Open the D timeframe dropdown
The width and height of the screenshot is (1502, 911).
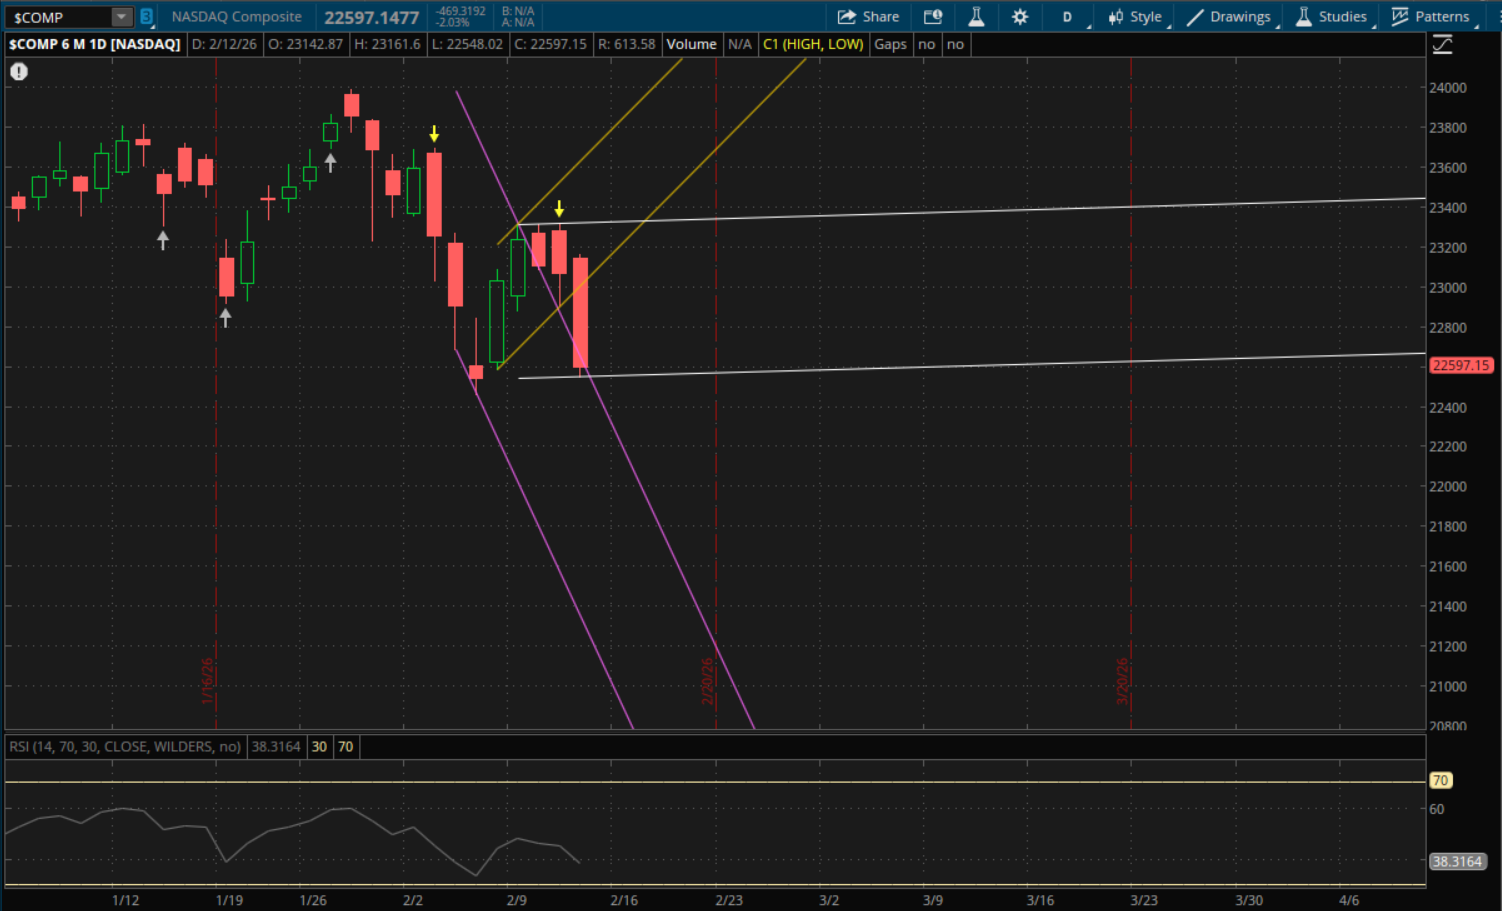[x=1067, y=17]
